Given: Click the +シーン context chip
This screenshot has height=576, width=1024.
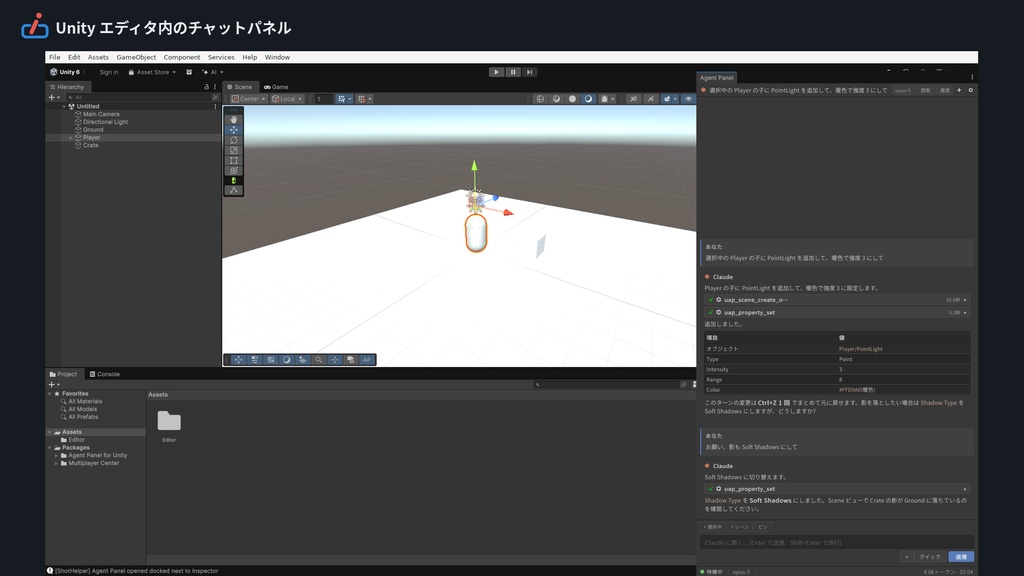Looking at the screenshot, I should (x=740, y=527).
